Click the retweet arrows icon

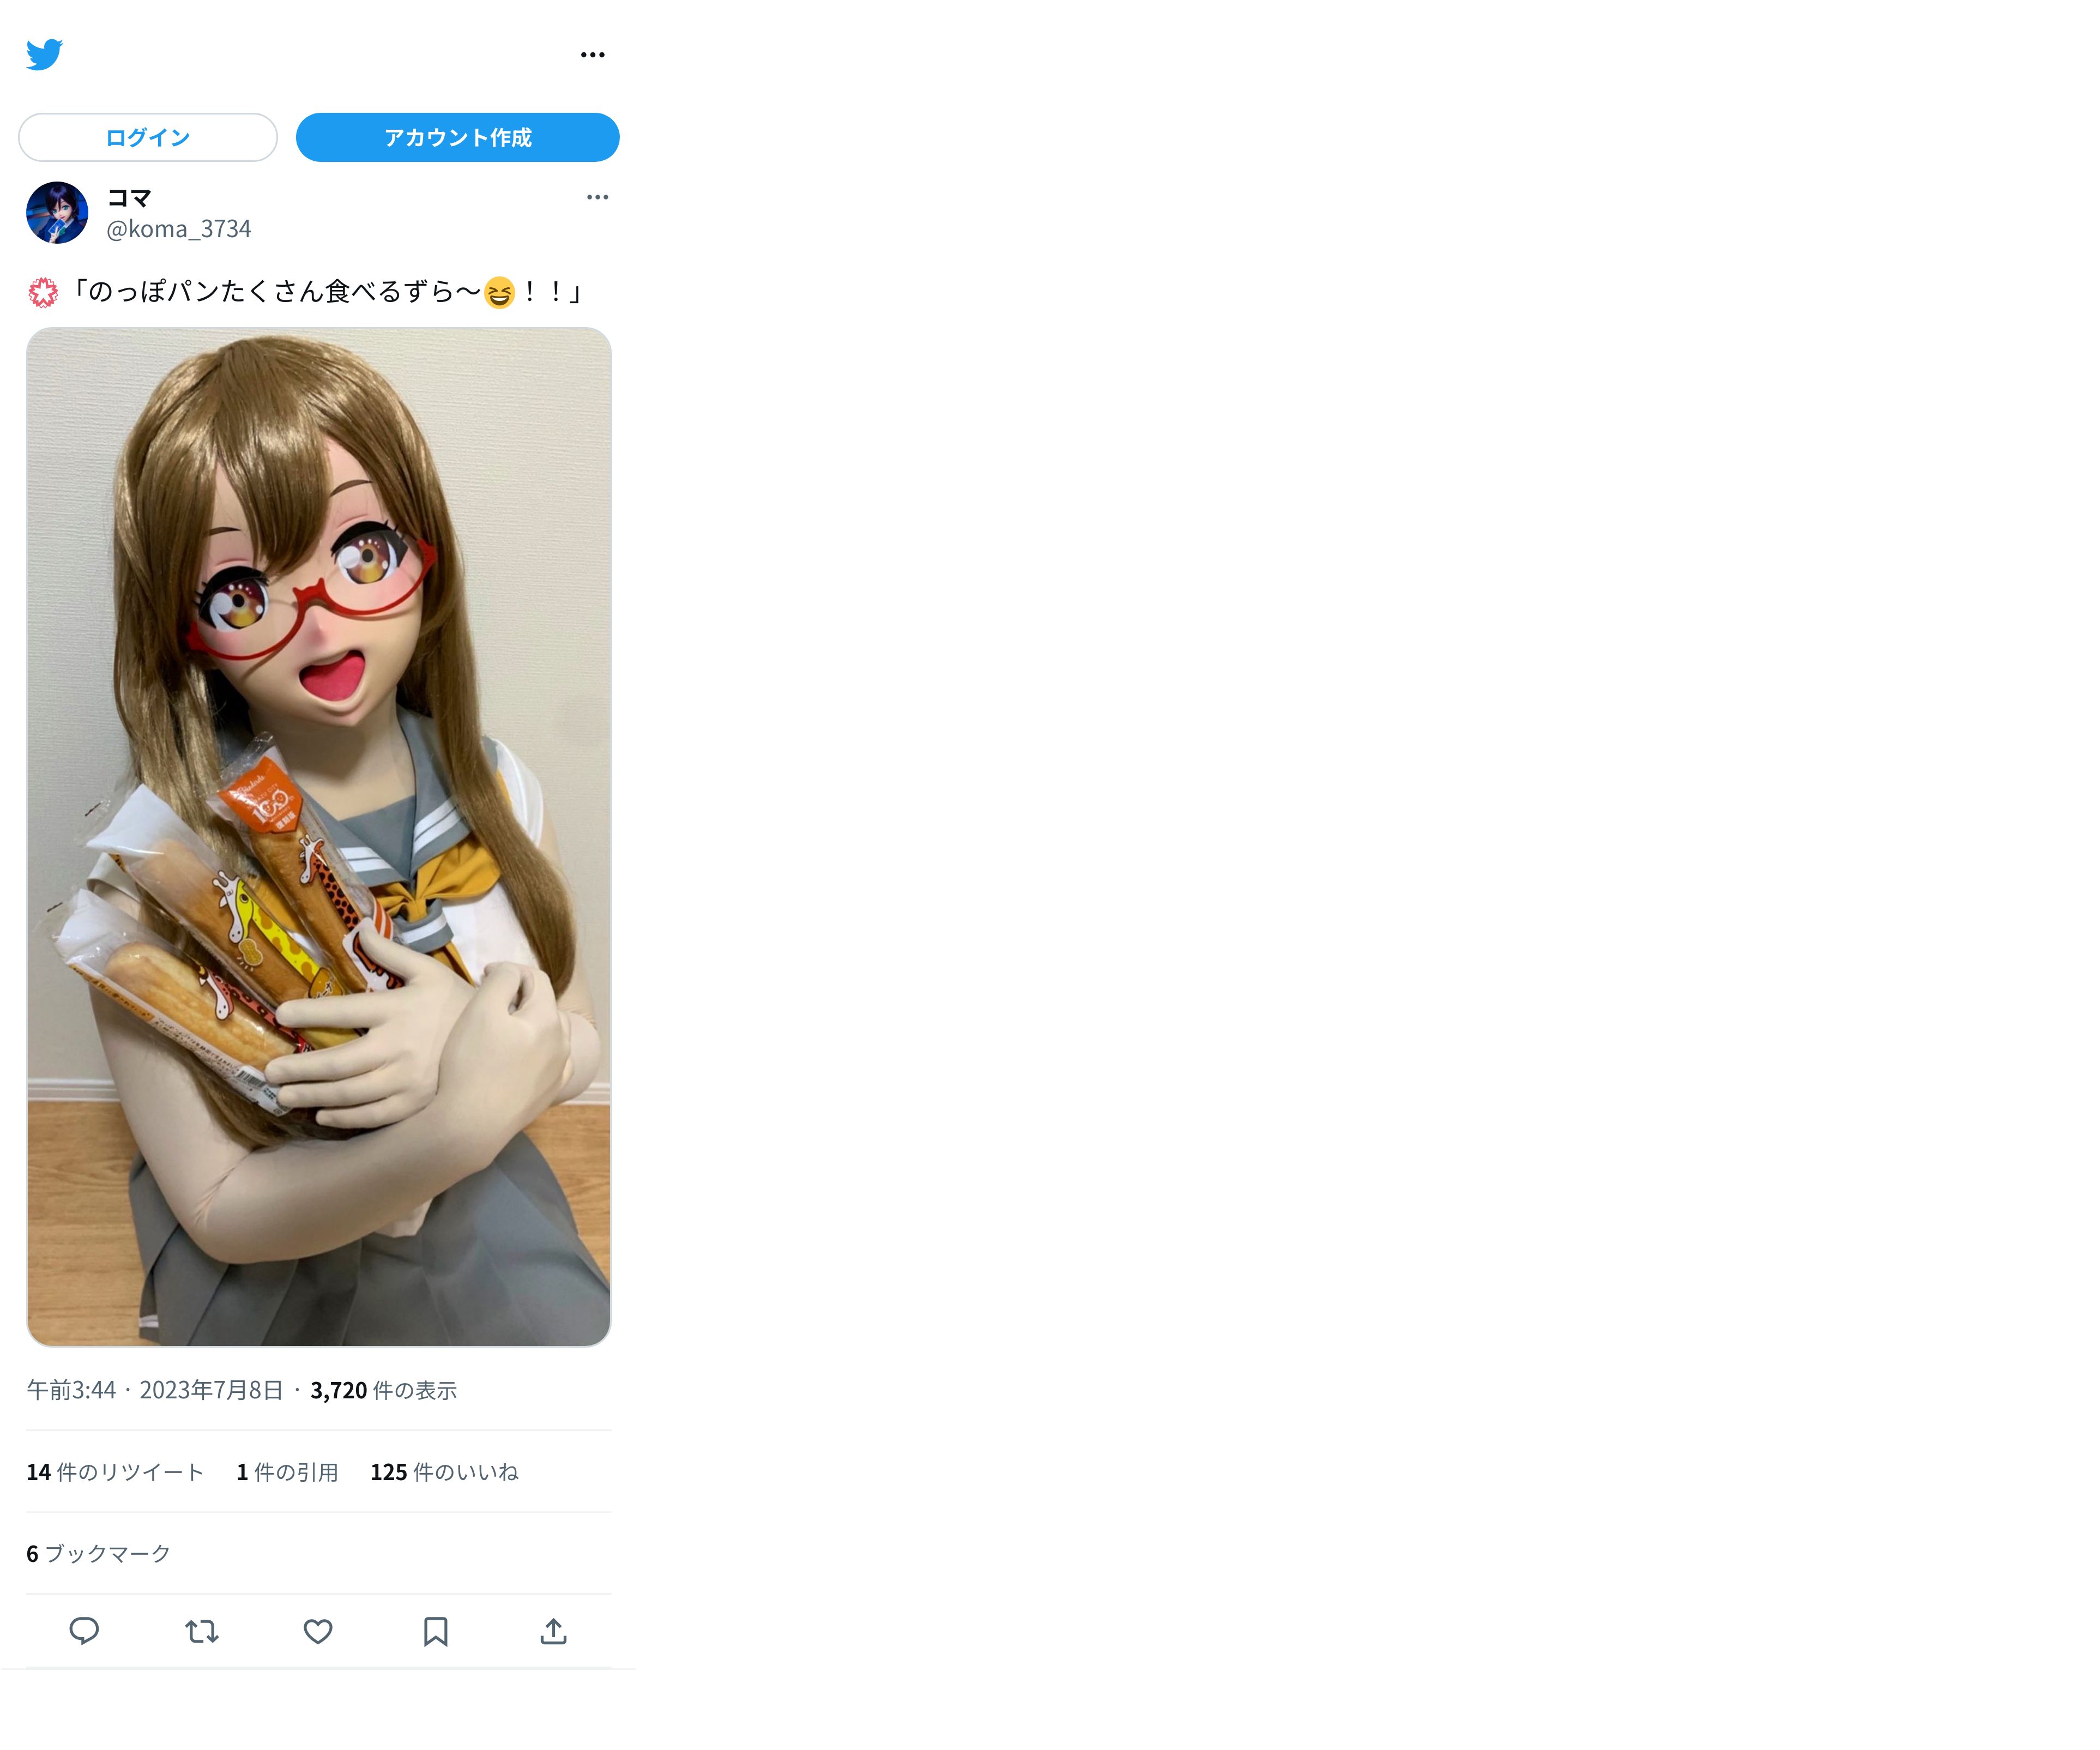tap(201, 1631)
